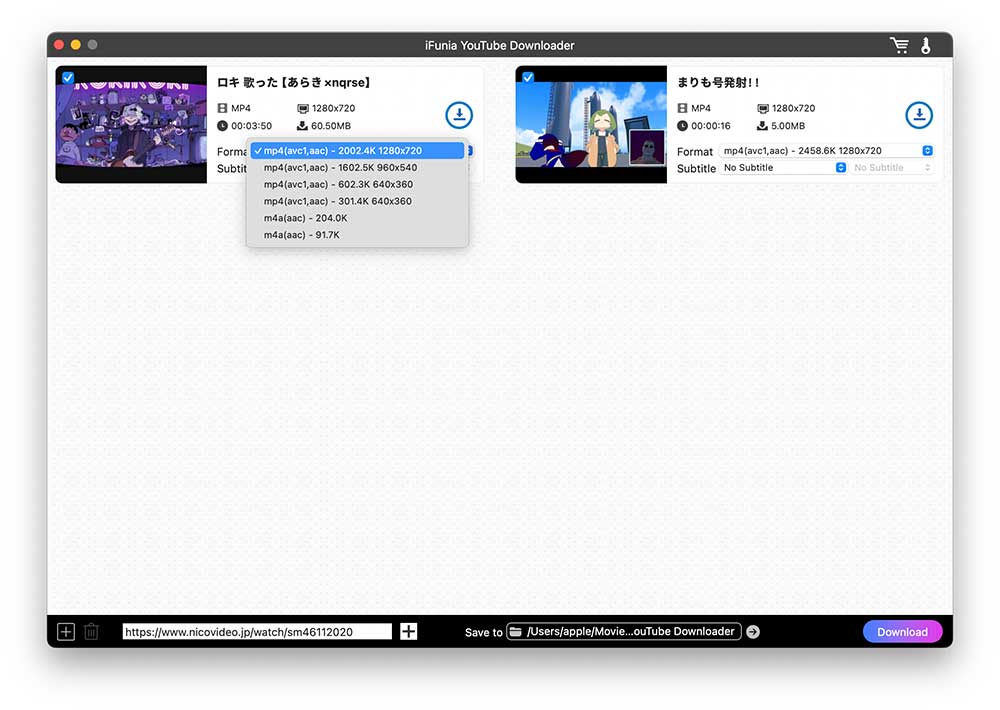Open the No Subtitle dropdown

[x=784, y=168]
